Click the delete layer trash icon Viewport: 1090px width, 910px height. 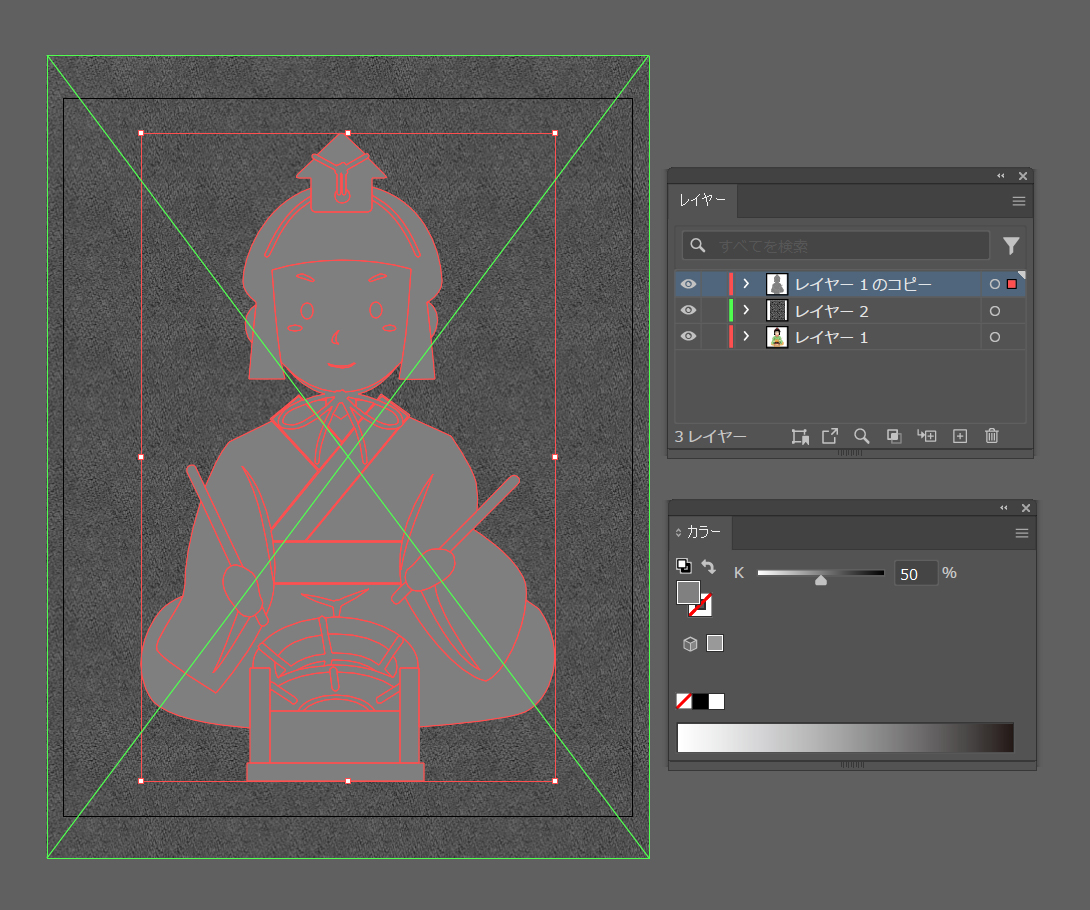(991, 436)
